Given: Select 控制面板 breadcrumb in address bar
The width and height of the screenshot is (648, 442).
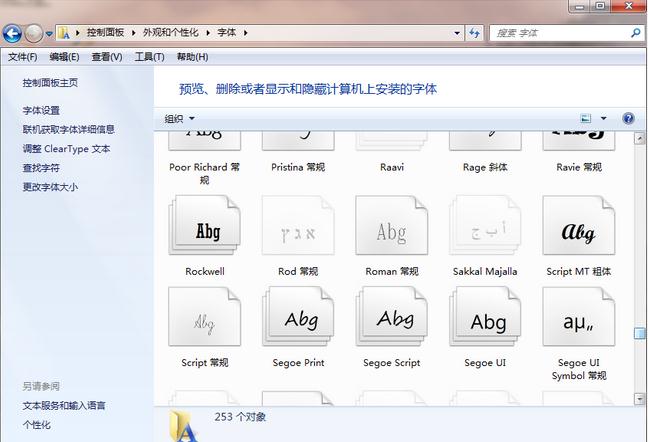Looking at the screenshot, I should [105, 33].
